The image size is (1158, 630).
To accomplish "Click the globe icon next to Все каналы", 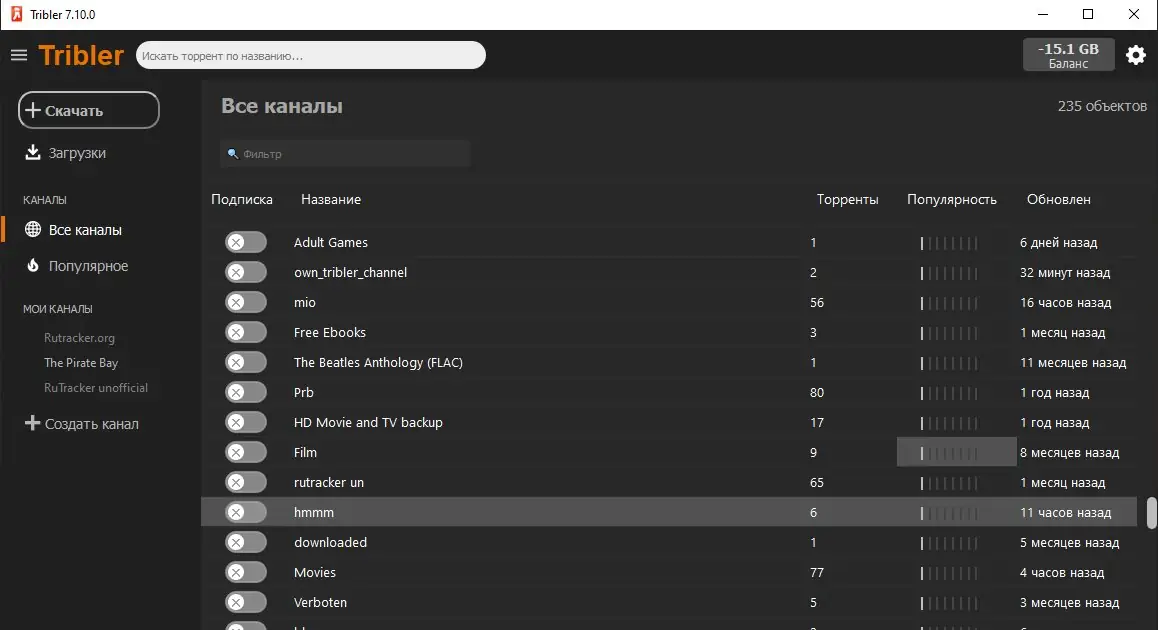I will coord(32,229).
